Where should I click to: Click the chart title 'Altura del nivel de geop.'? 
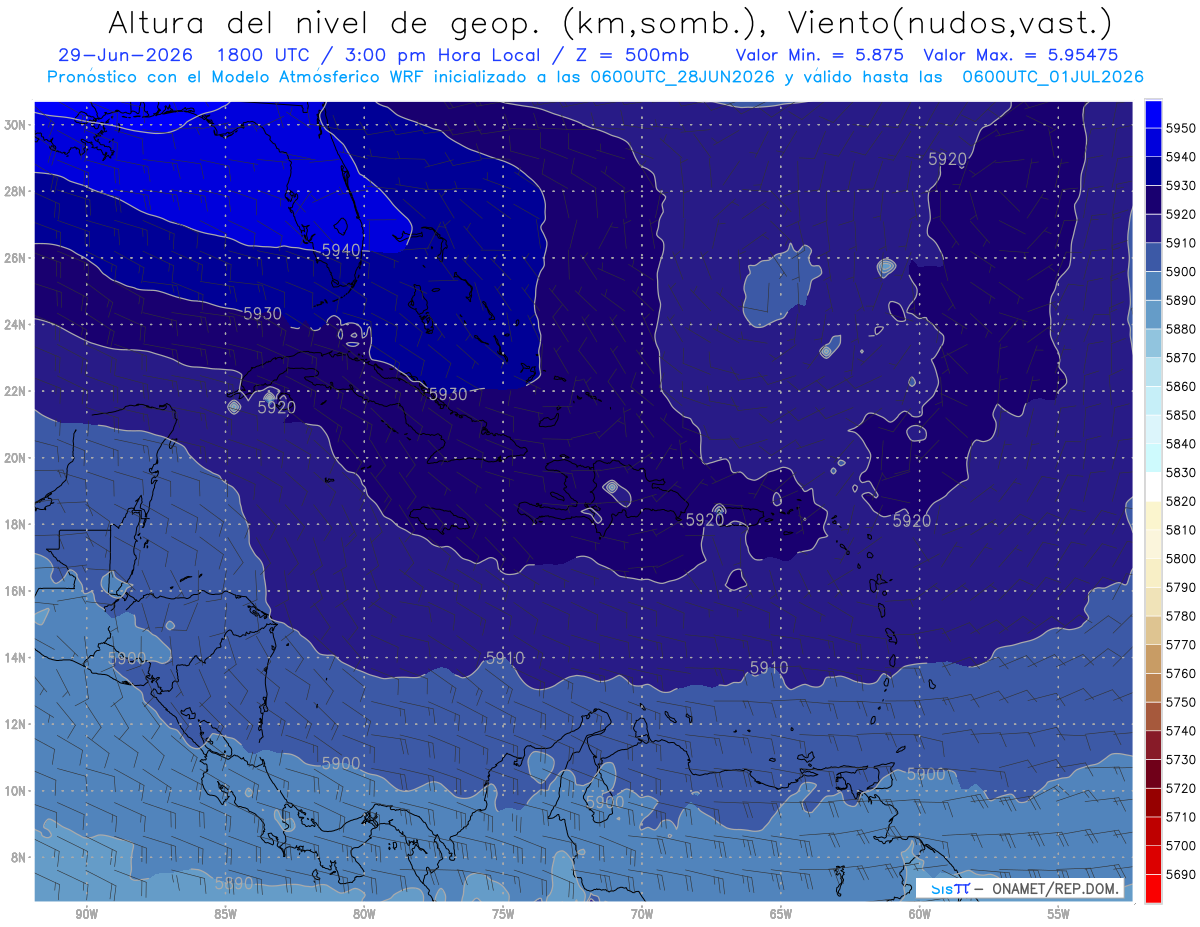327,22
